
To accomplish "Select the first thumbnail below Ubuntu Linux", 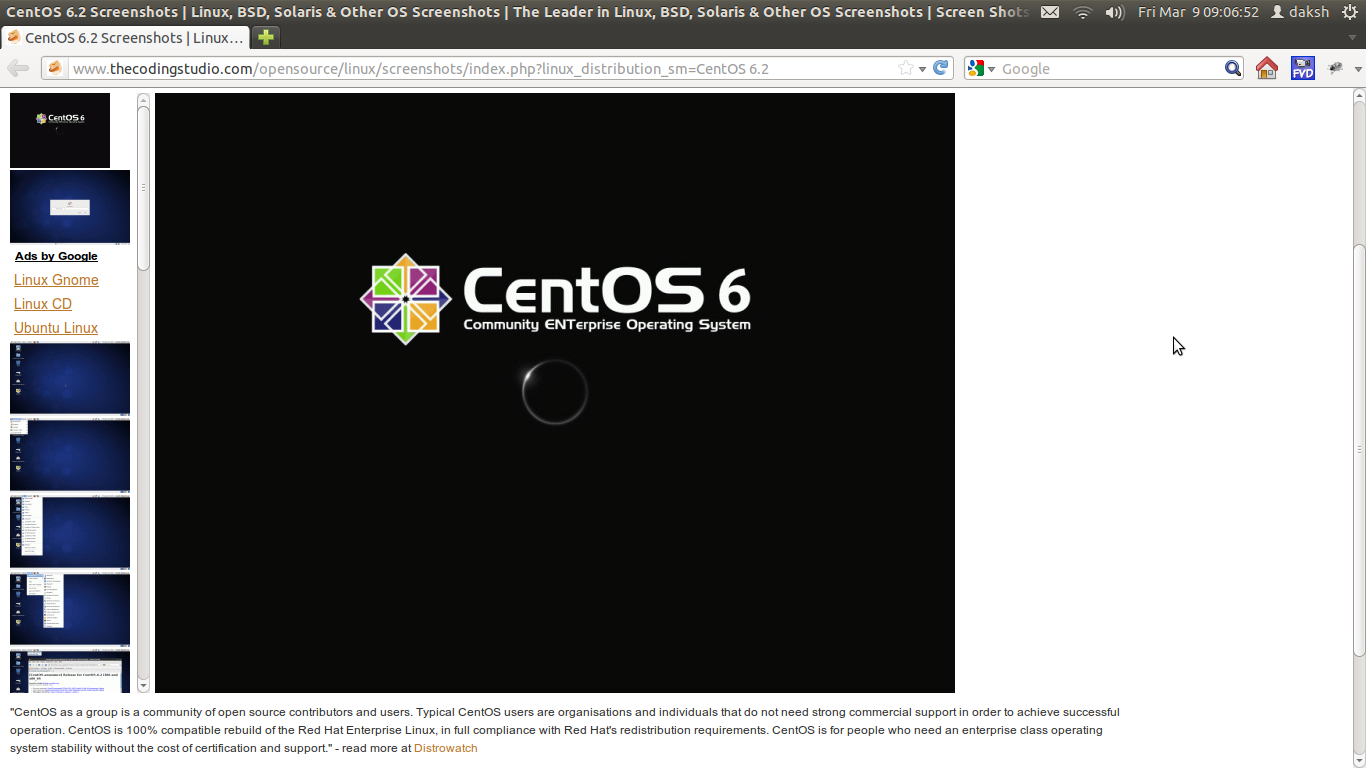I will coord(70,378).
